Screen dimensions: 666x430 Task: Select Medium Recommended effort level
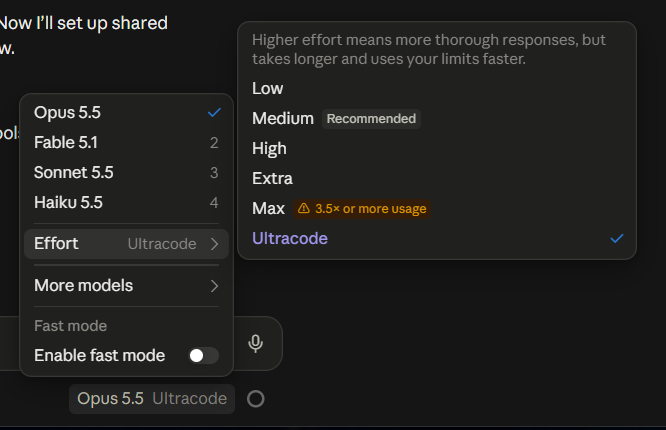tap(437, 119)
